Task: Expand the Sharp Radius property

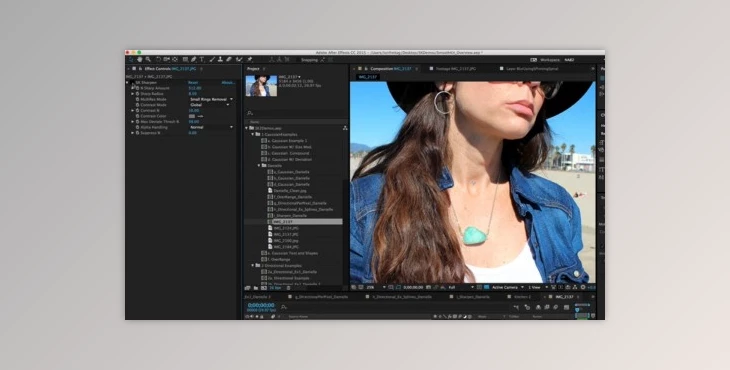Action: pos(132,94)
